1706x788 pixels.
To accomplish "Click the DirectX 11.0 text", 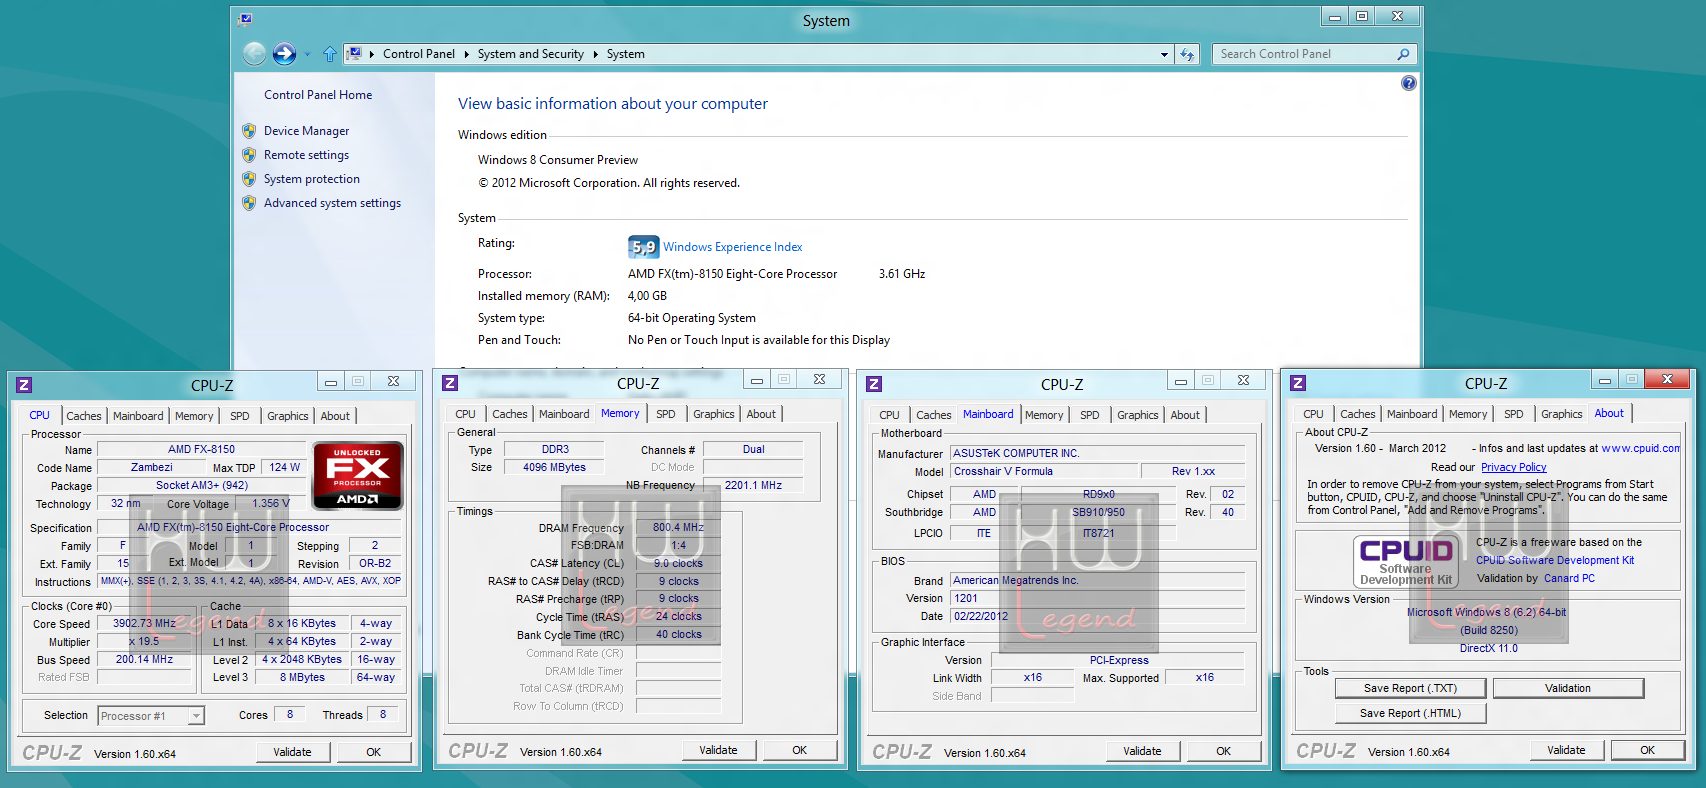I will tap(1489, 648).
